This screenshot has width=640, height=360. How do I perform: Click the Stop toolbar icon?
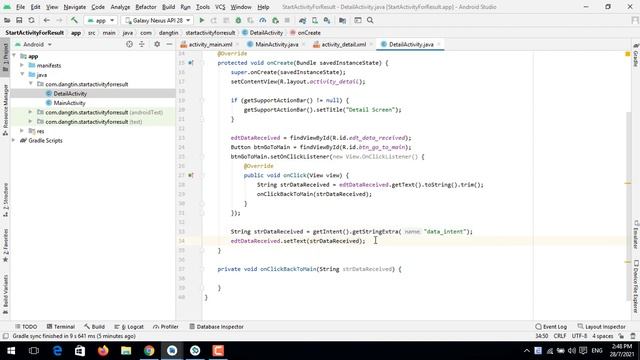[287, 20]
